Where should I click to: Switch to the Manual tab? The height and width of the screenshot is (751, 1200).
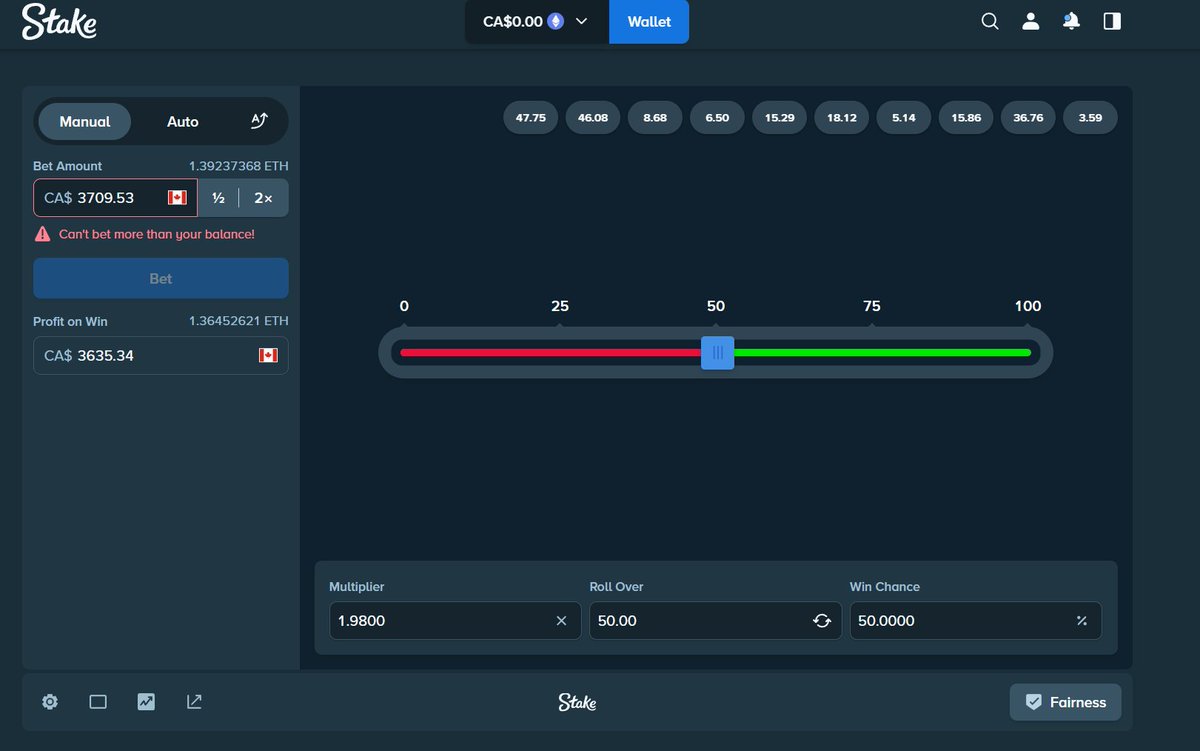(x=85, y=121)
